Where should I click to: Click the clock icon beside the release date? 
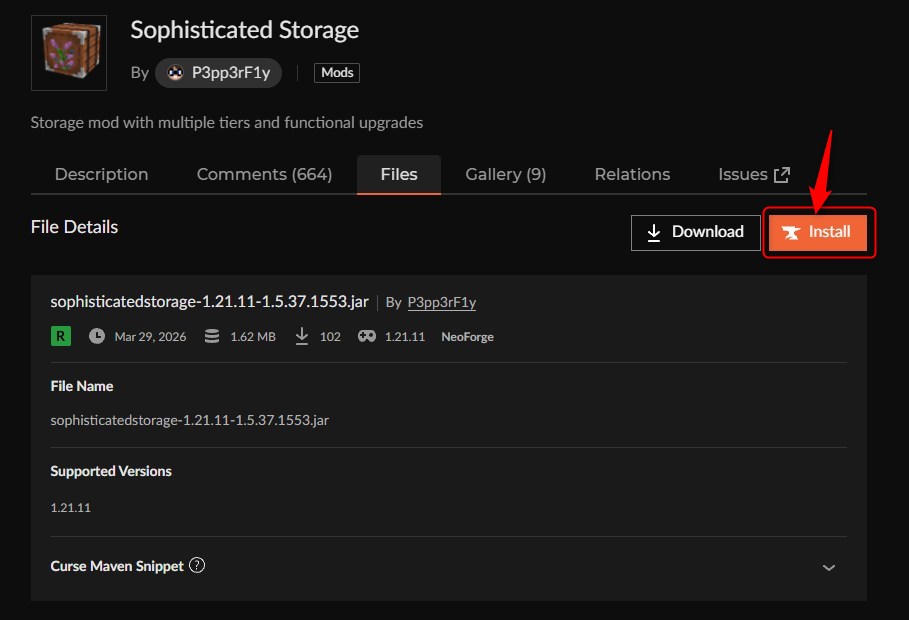(96, 336)
